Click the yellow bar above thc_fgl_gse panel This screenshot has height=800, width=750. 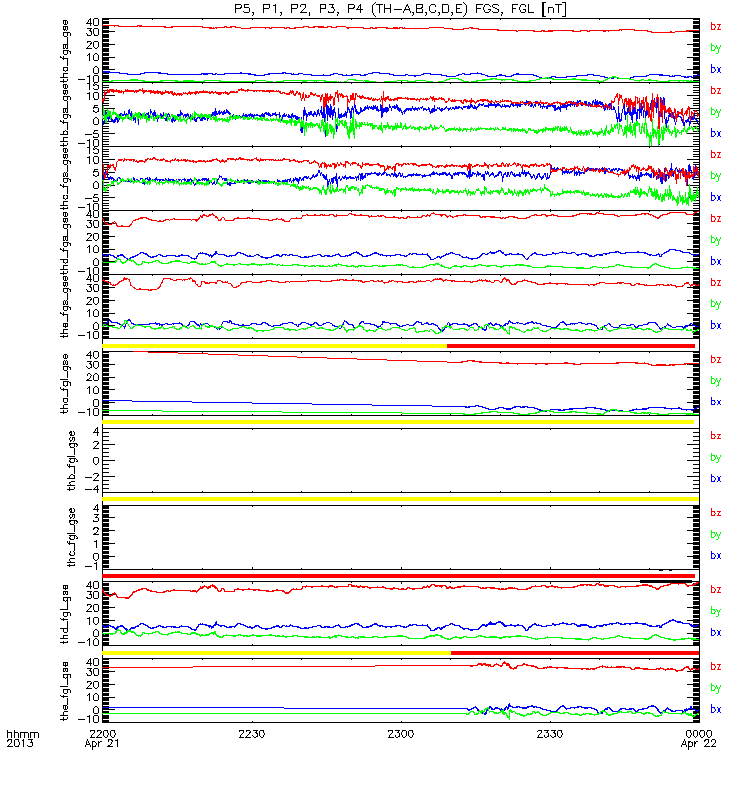pyautogui.click(x=401, y=499)
